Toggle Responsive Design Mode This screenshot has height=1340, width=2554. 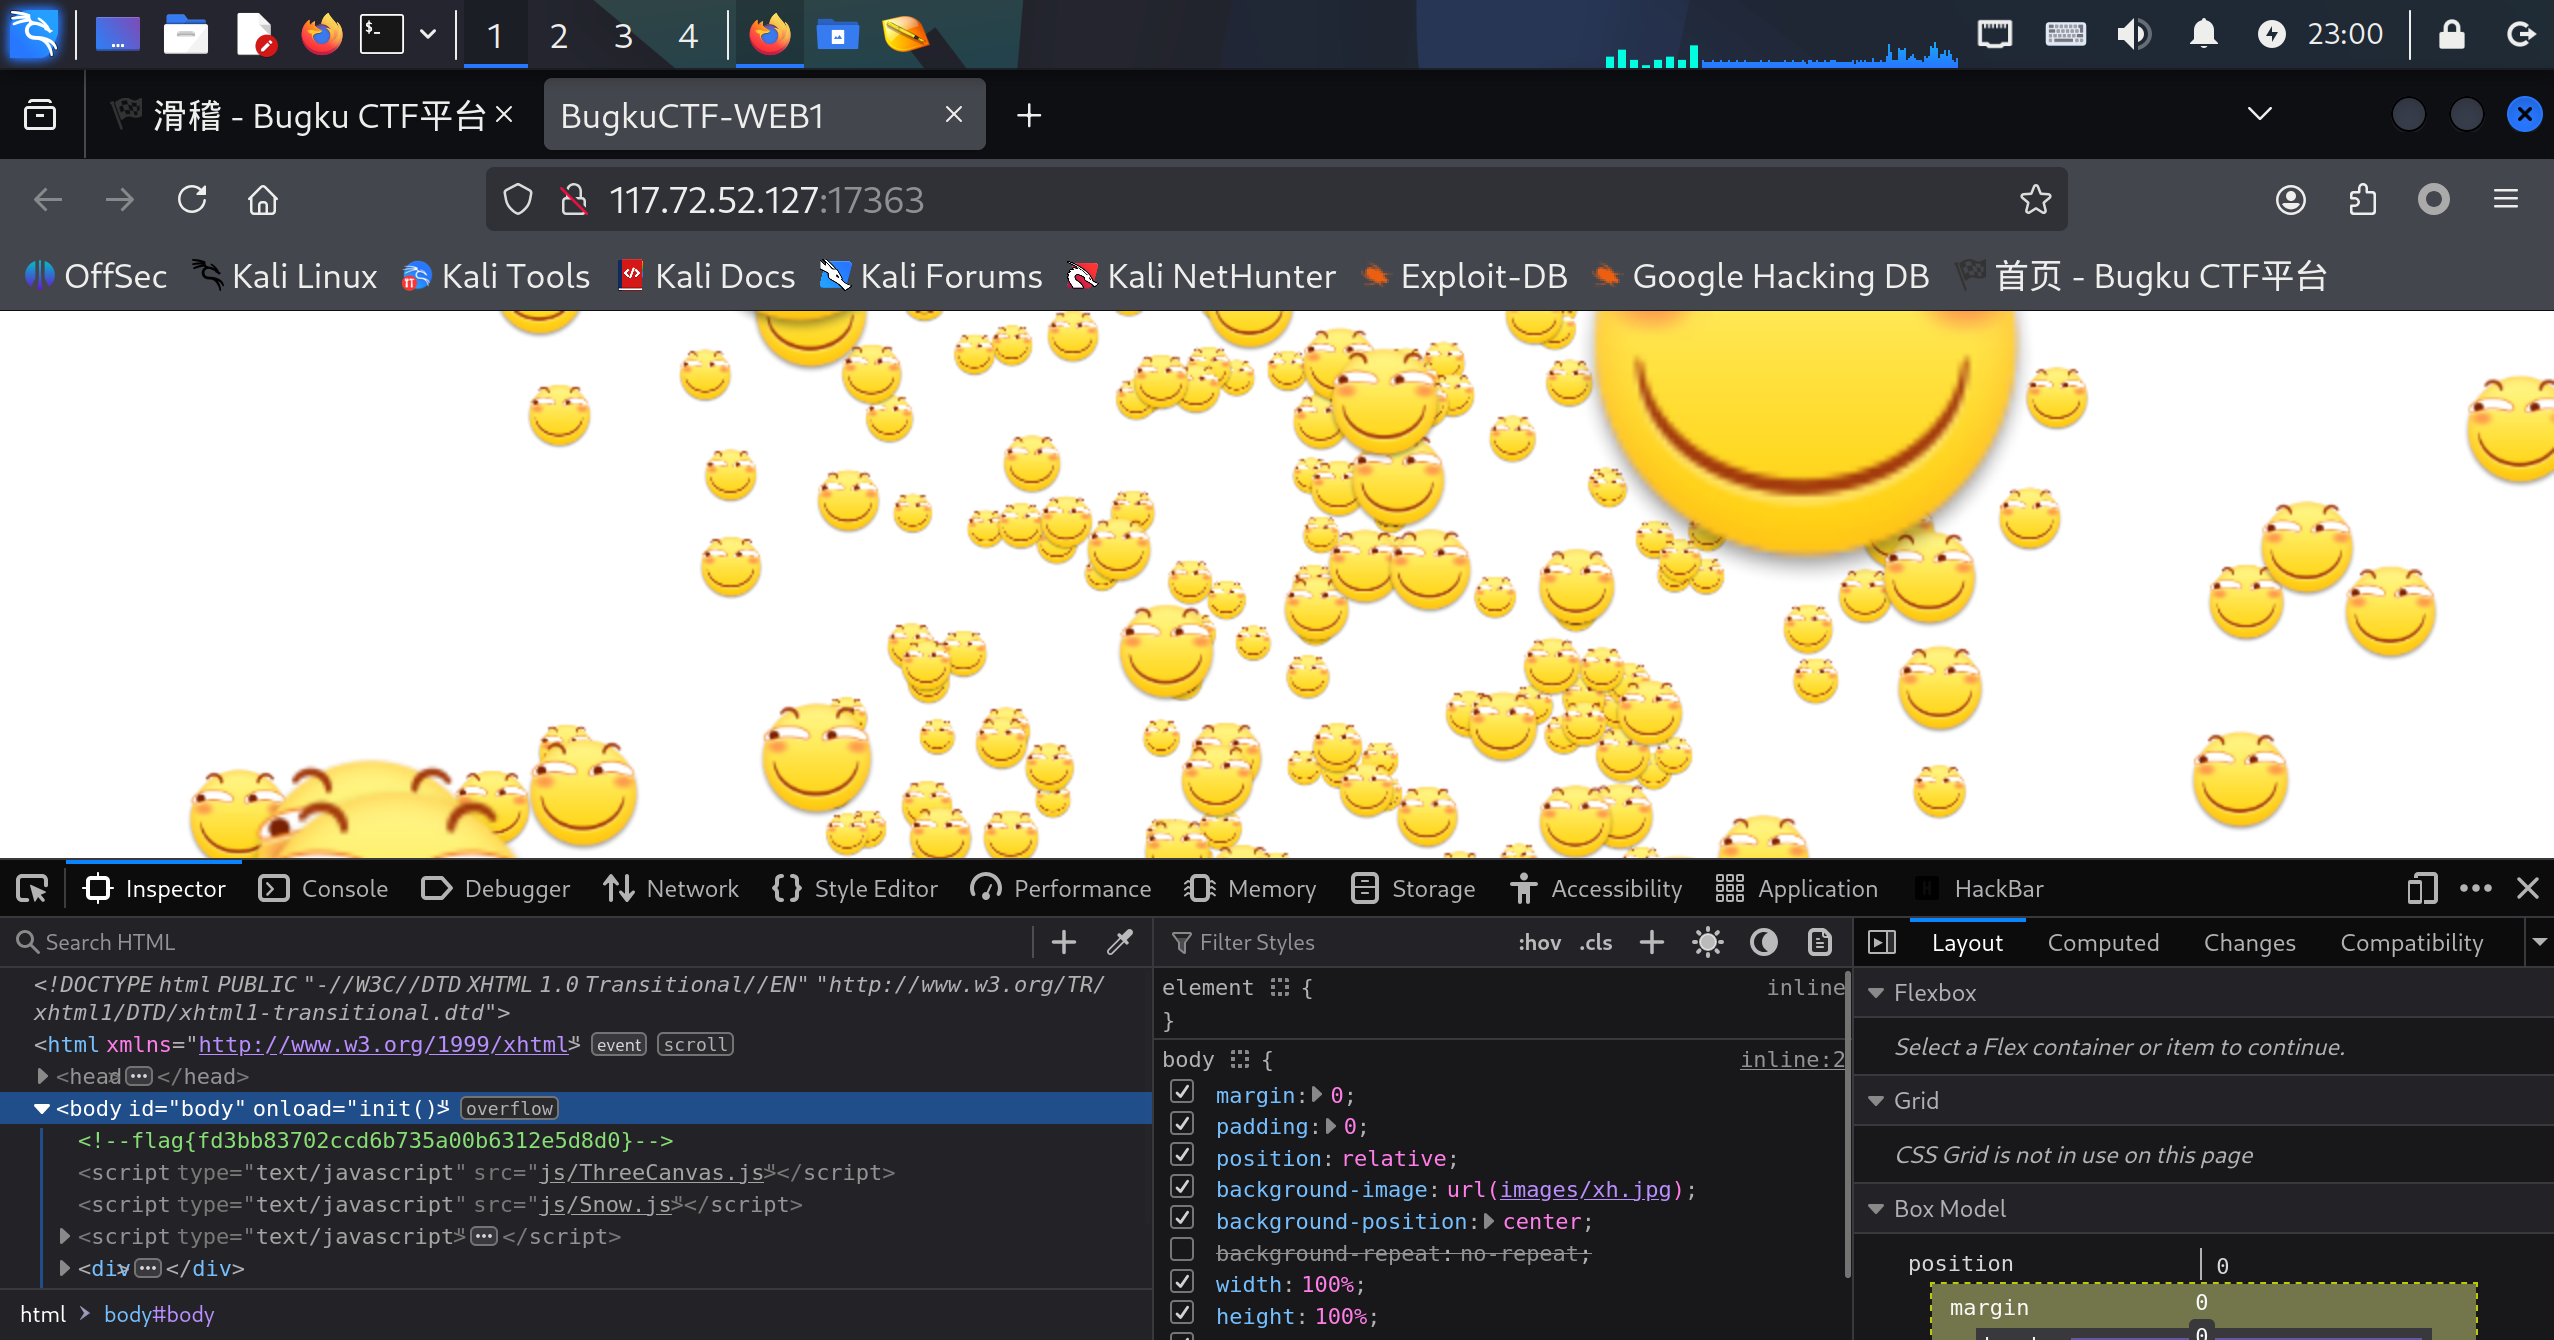[x=2421, y=889]
